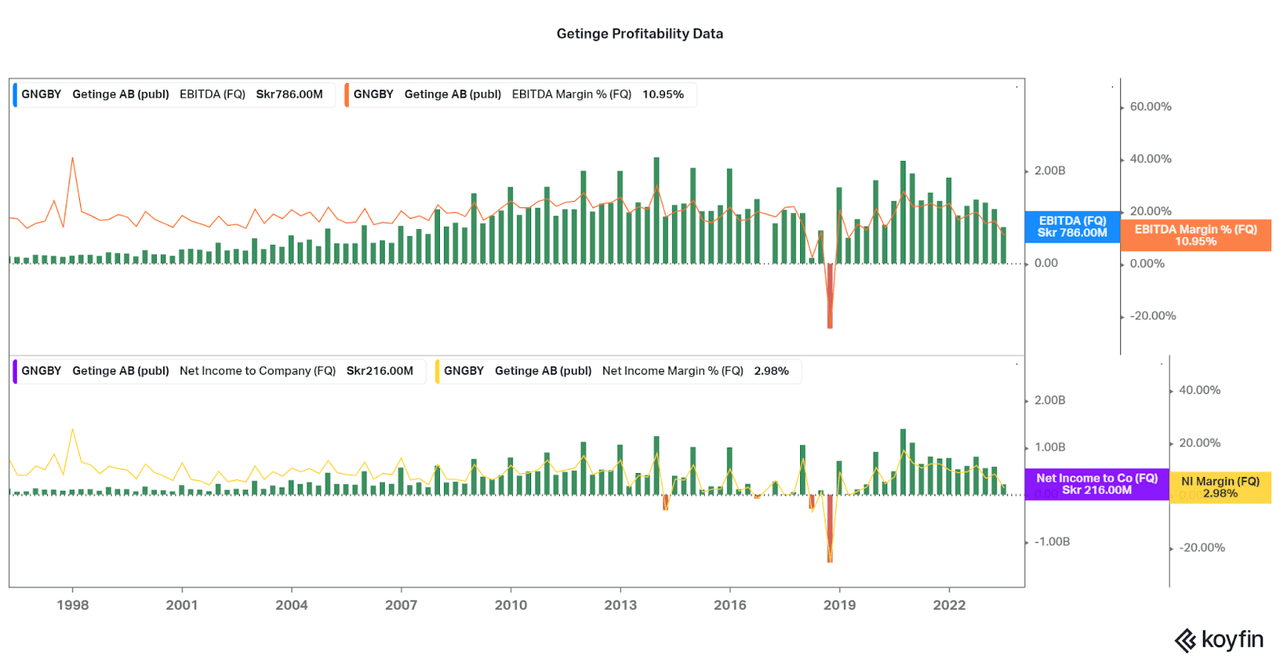Click the yellow Net Income Margin legend marker

[x=437, y=371]
